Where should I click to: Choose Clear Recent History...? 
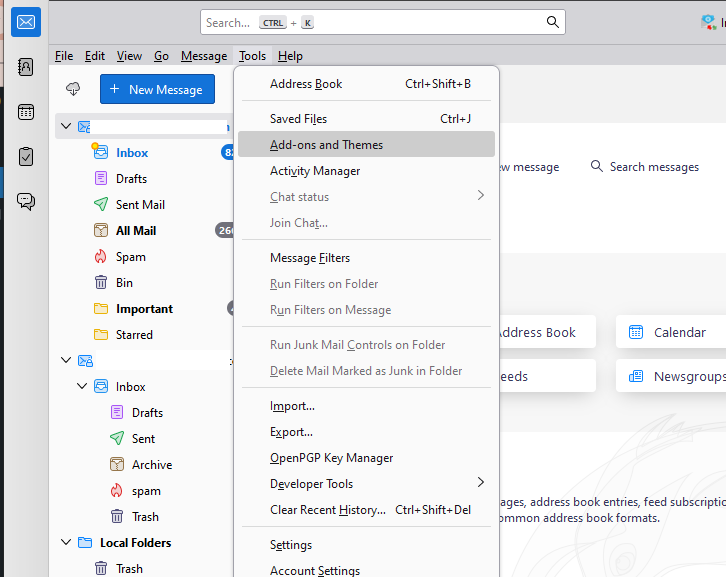tap(366, 510)
